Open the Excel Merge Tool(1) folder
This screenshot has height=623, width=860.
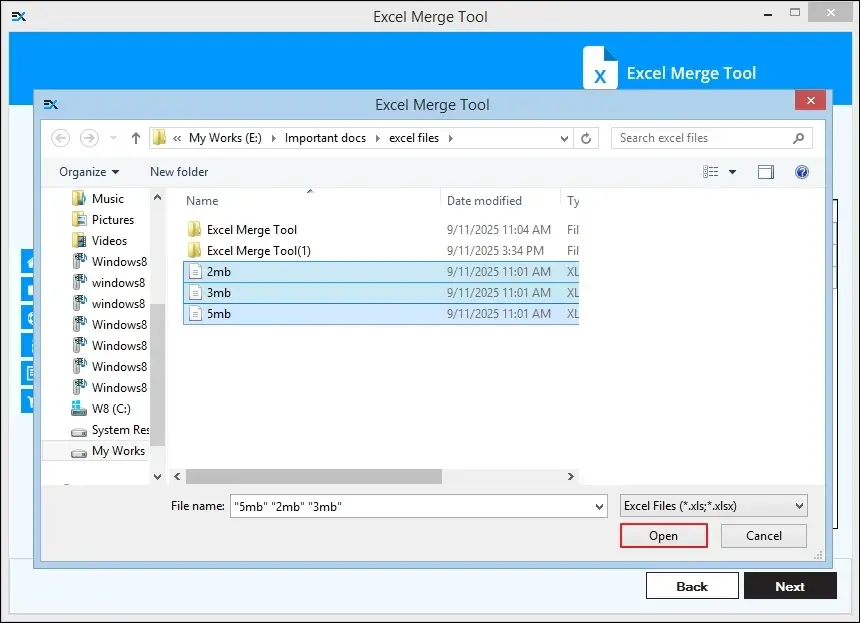pyautogui.click(x=258, y=251)
